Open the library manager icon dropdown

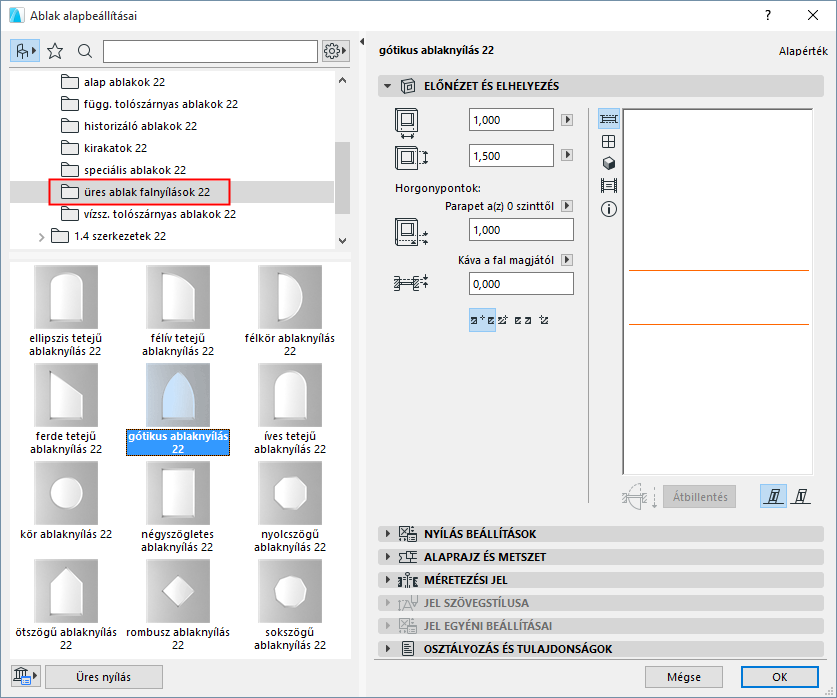point(25,676)
